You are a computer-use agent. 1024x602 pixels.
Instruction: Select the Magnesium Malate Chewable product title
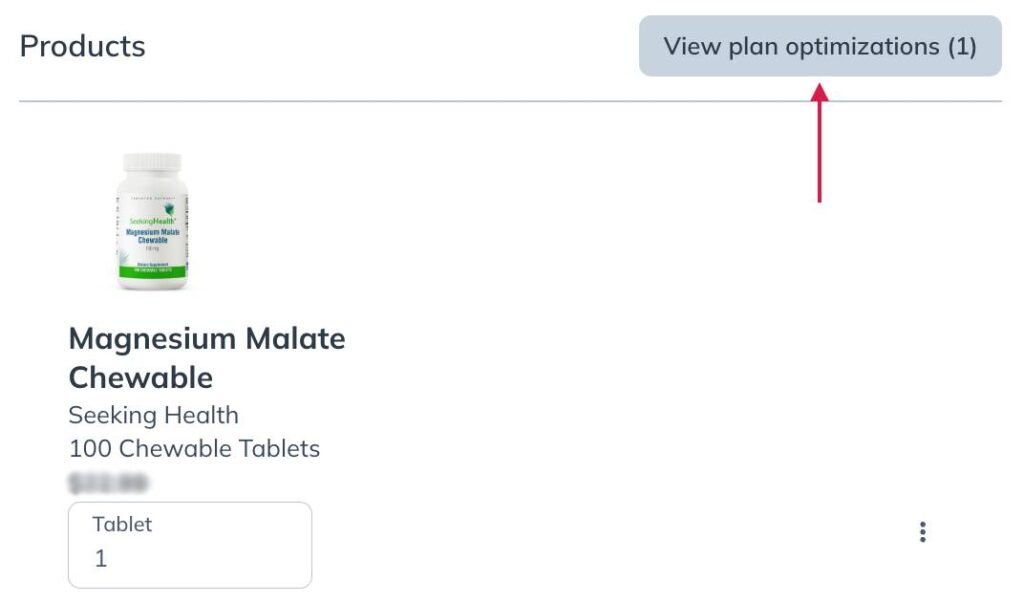click(x=207, y=358)
